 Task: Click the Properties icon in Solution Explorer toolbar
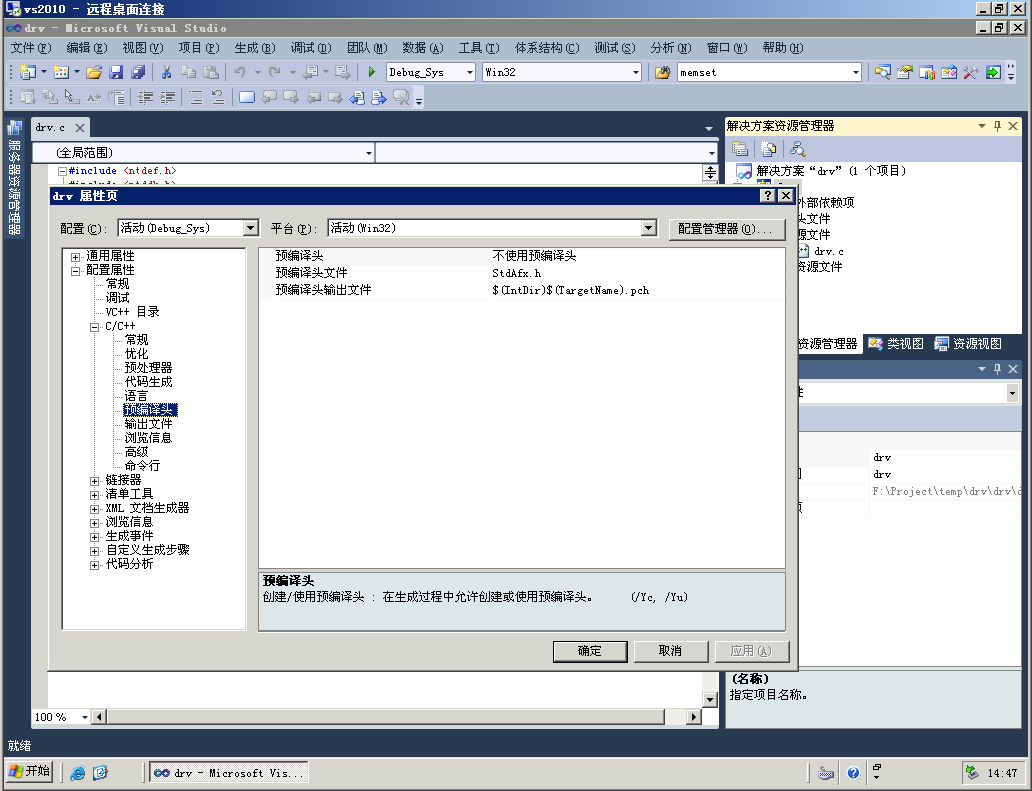click(741, 149)
